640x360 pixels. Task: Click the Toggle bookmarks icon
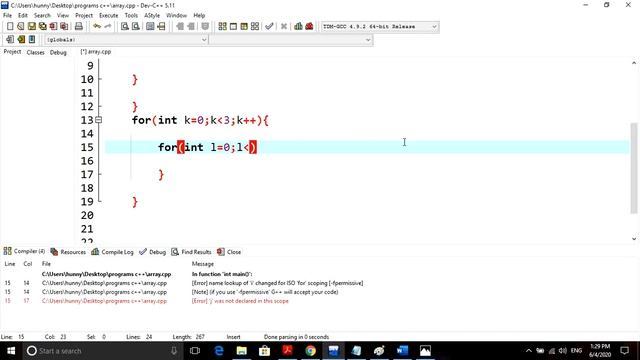21,39
